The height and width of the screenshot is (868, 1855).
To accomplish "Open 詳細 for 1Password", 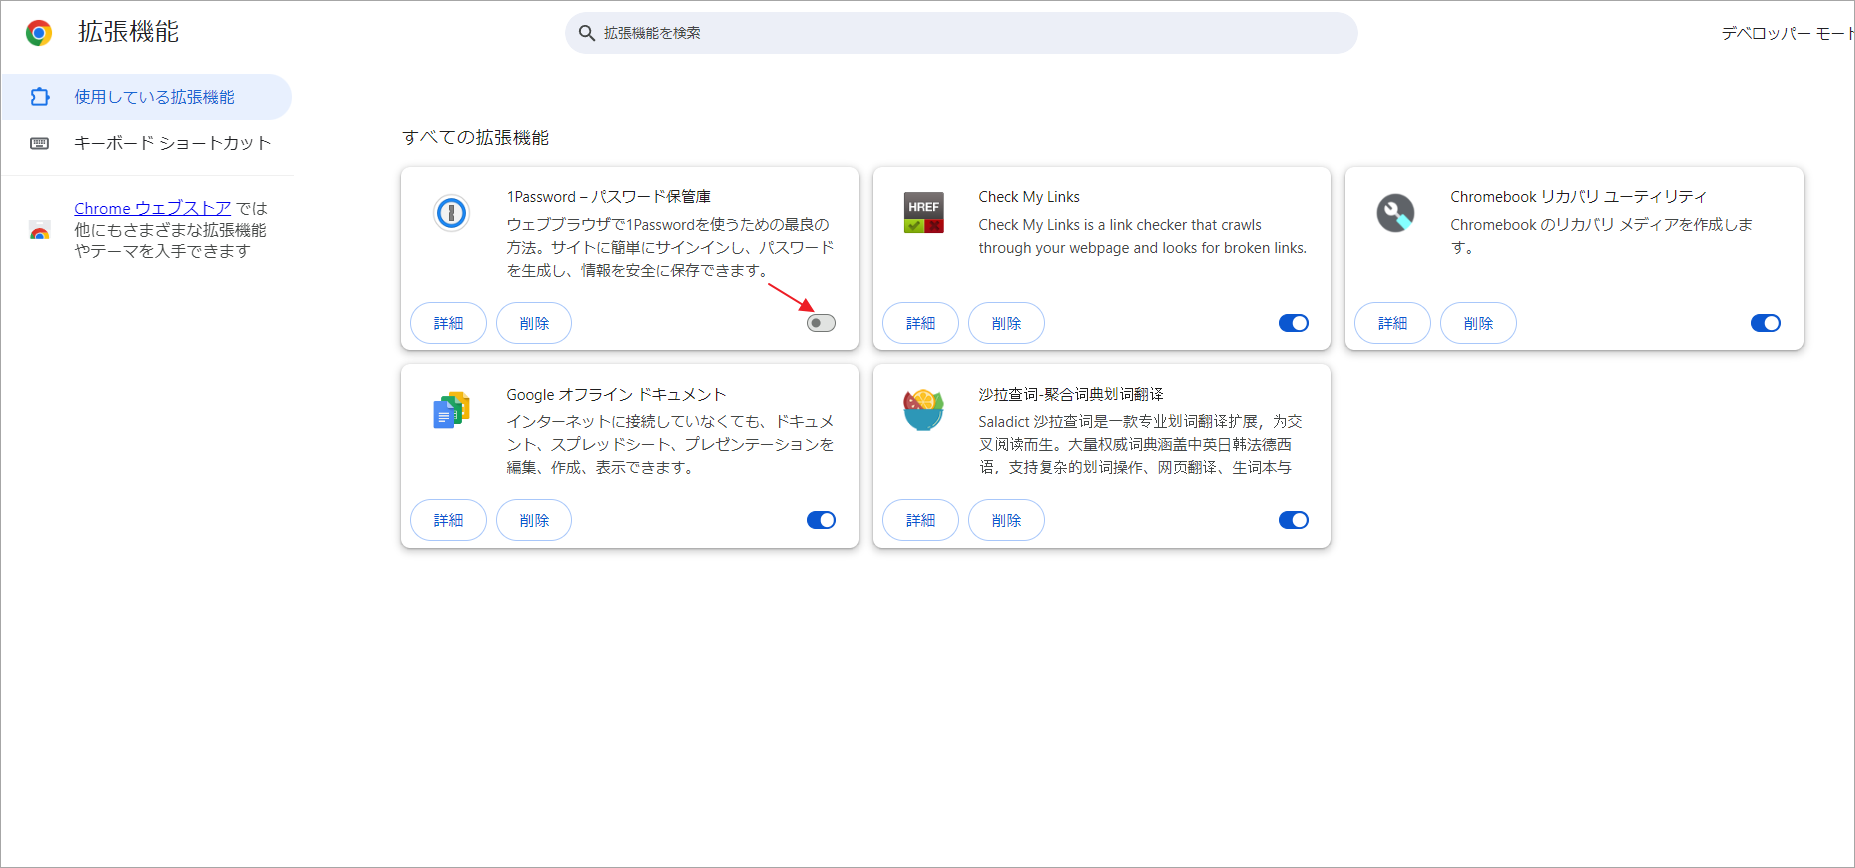I will pos(448,323).
